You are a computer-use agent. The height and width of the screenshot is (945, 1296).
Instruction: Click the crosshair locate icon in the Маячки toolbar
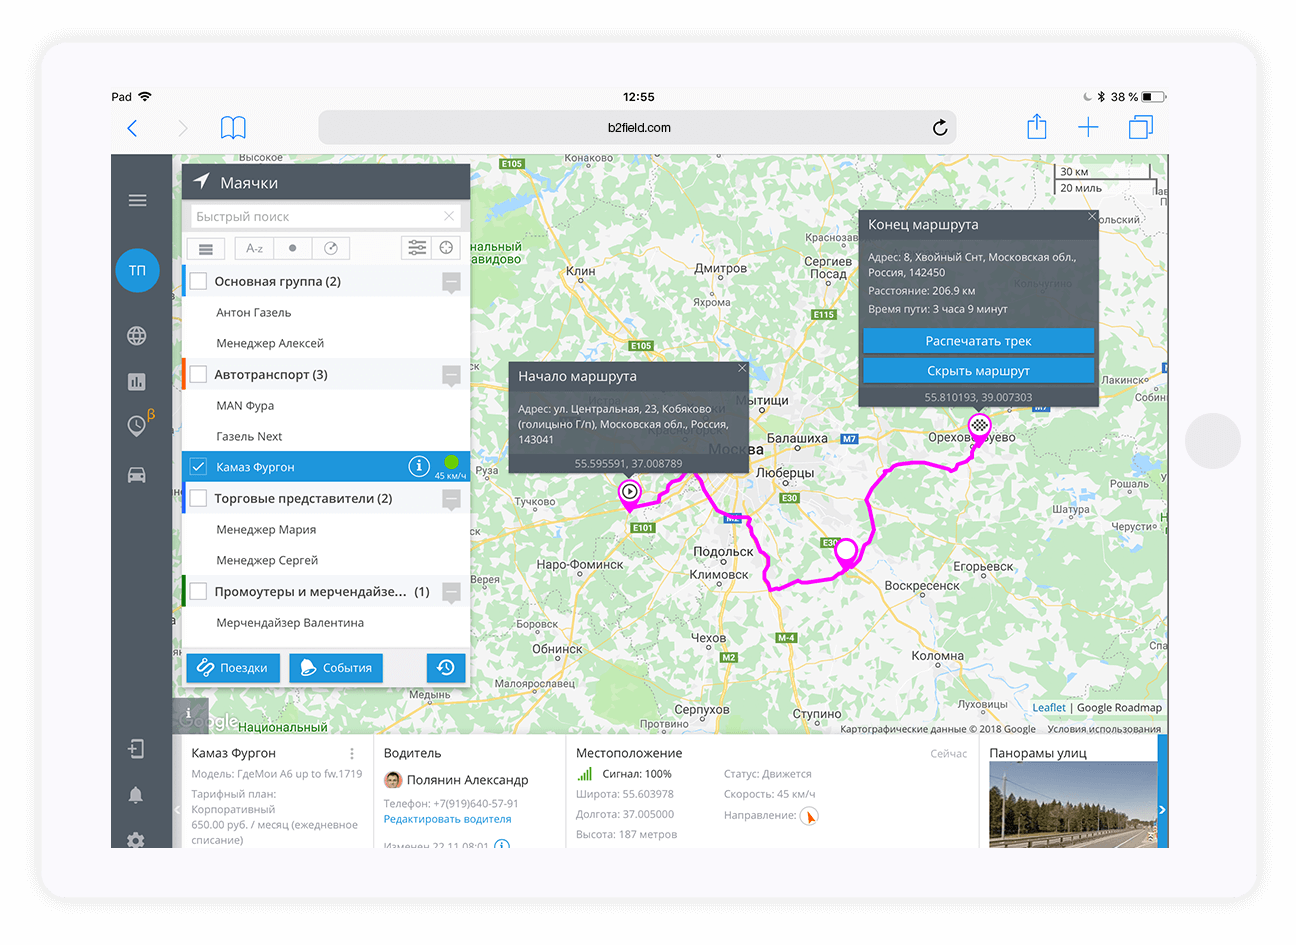447,247
